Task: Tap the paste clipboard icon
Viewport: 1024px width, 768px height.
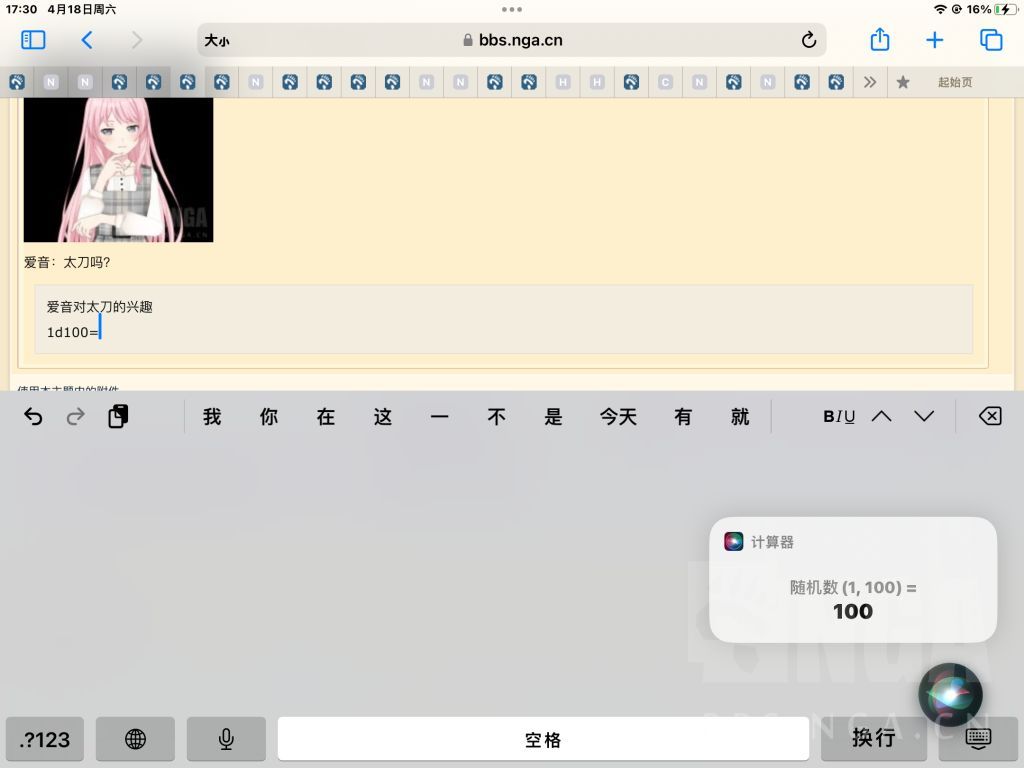Action: 118,416
